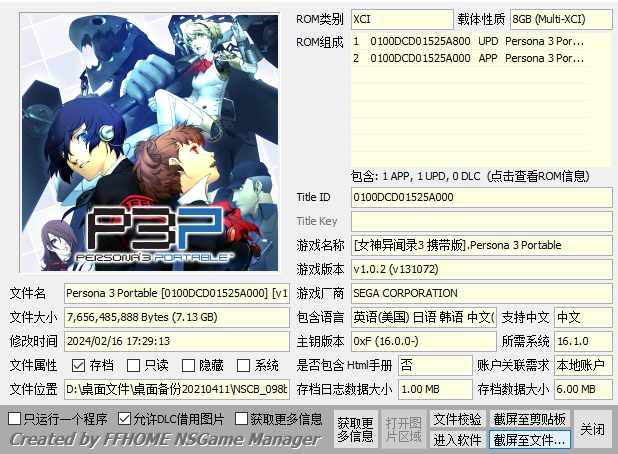Tick the 系统 system attribute checkbox

click(x=243, y=365)
